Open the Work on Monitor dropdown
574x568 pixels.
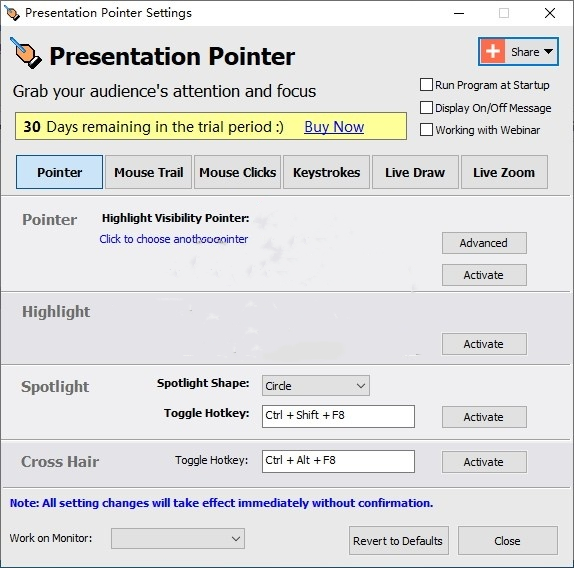(x=178, y=538)
